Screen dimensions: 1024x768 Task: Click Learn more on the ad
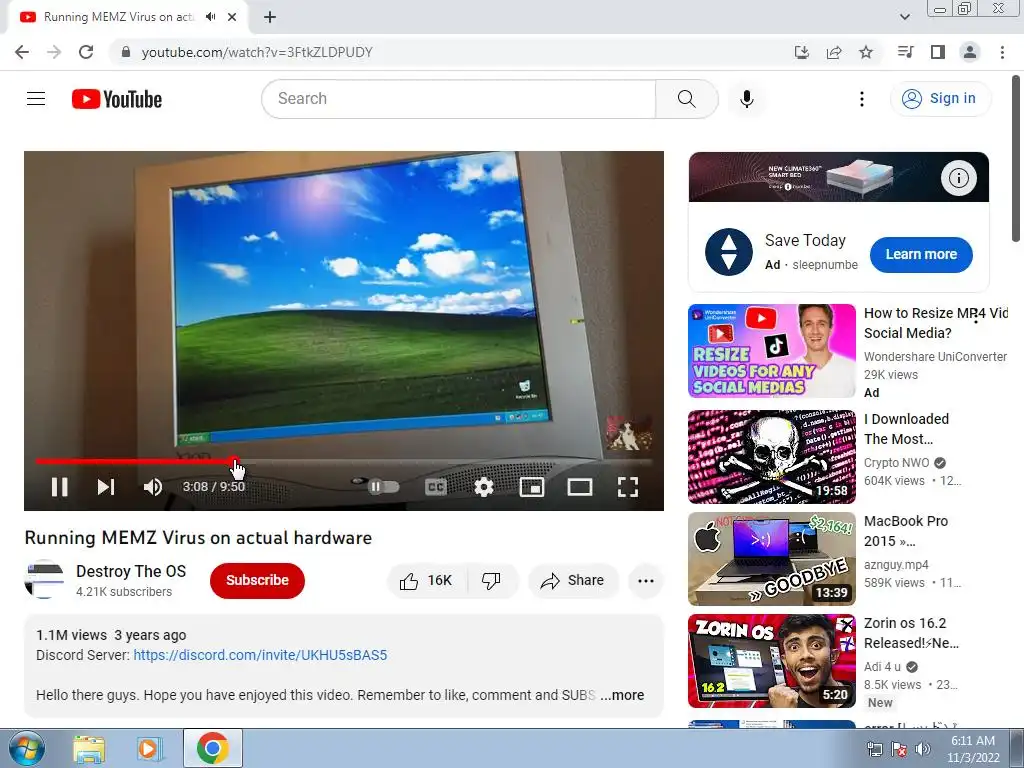[921, 255]
